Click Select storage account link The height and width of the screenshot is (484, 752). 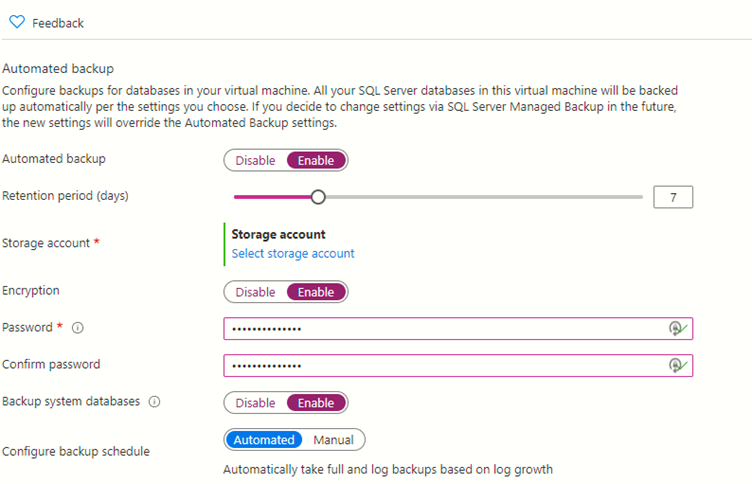[293, 253]
